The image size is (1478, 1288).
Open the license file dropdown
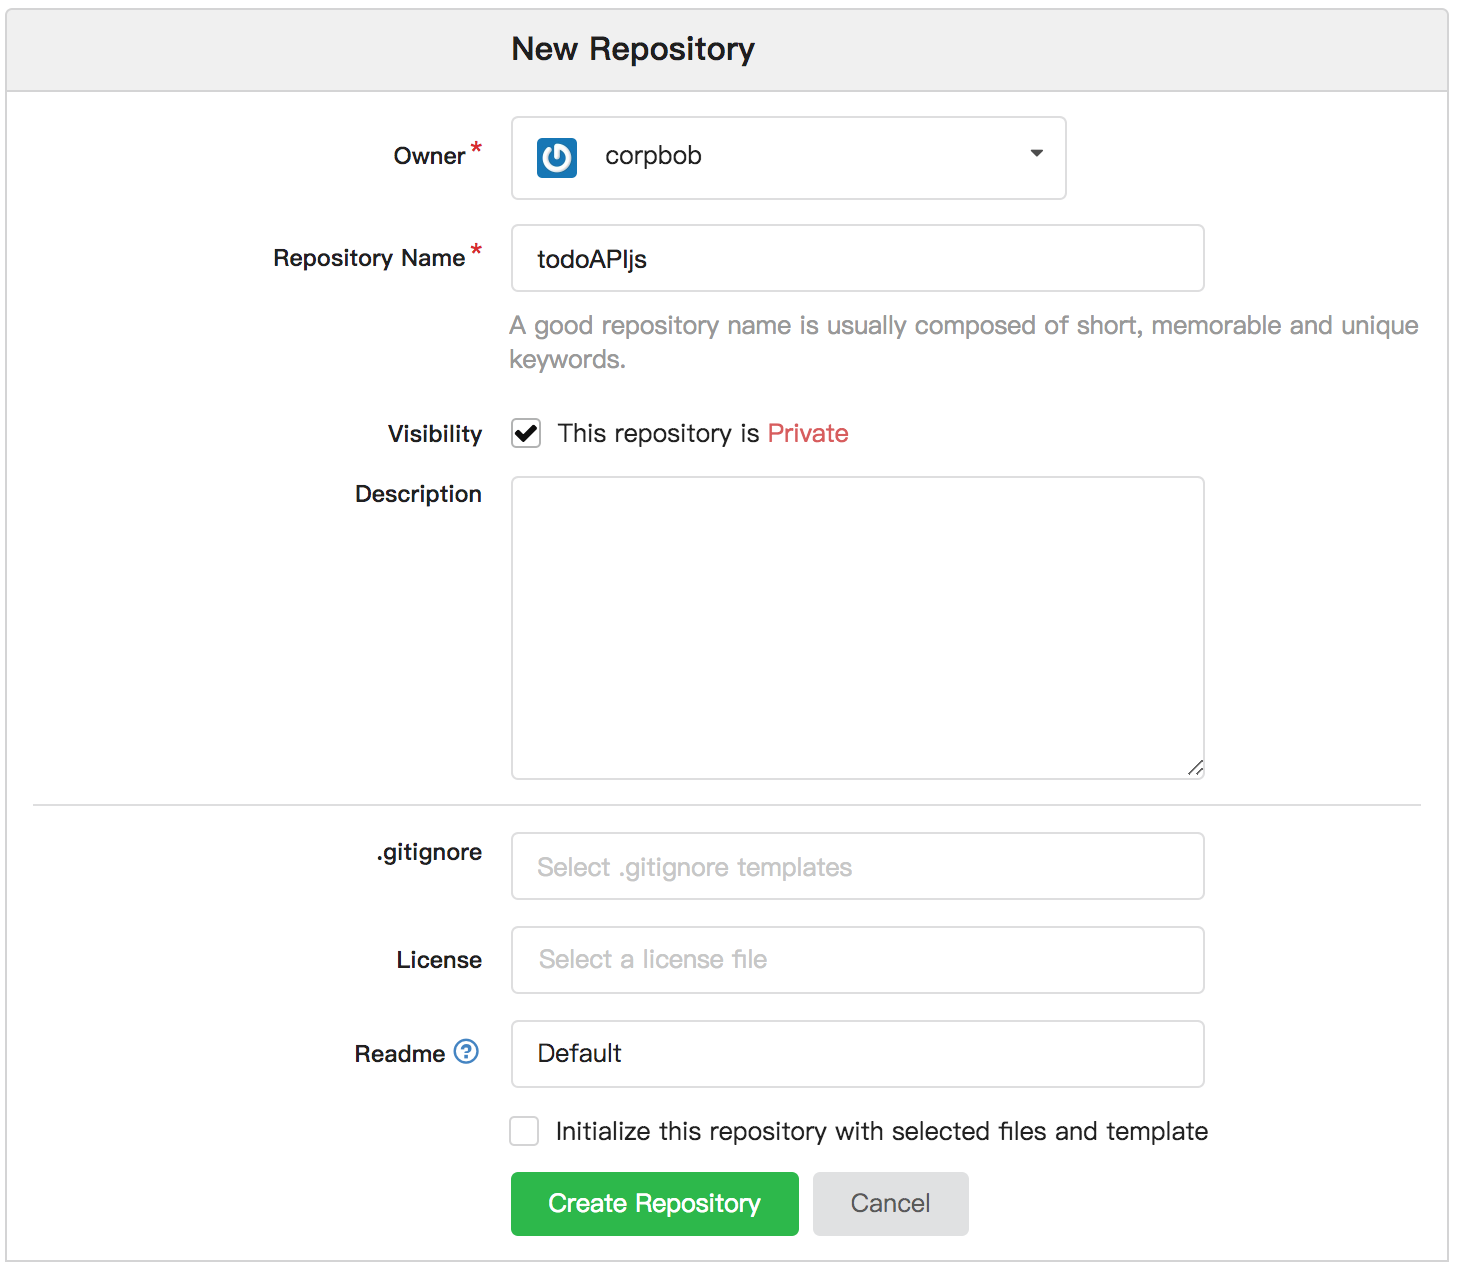click(858, 960)
